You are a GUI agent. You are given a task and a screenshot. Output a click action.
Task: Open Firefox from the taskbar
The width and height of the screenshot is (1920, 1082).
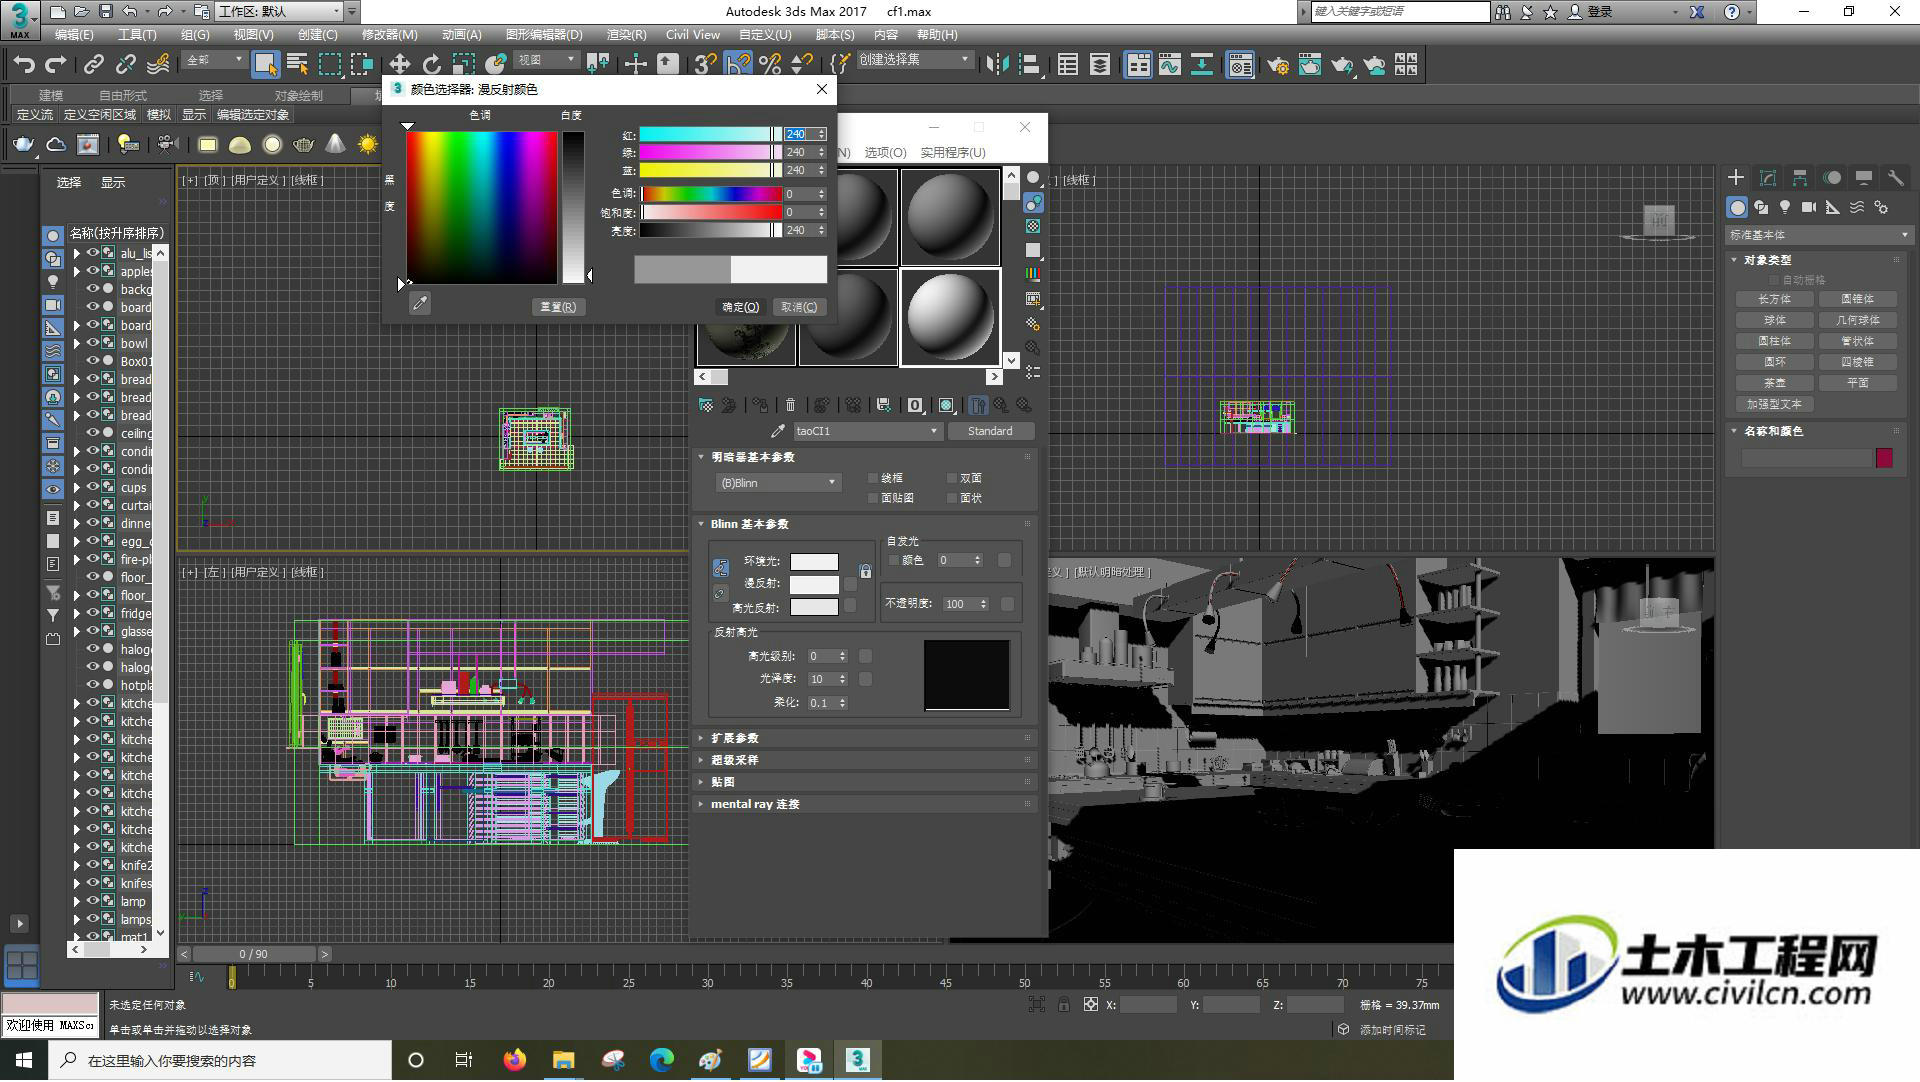coord(514,1060)
